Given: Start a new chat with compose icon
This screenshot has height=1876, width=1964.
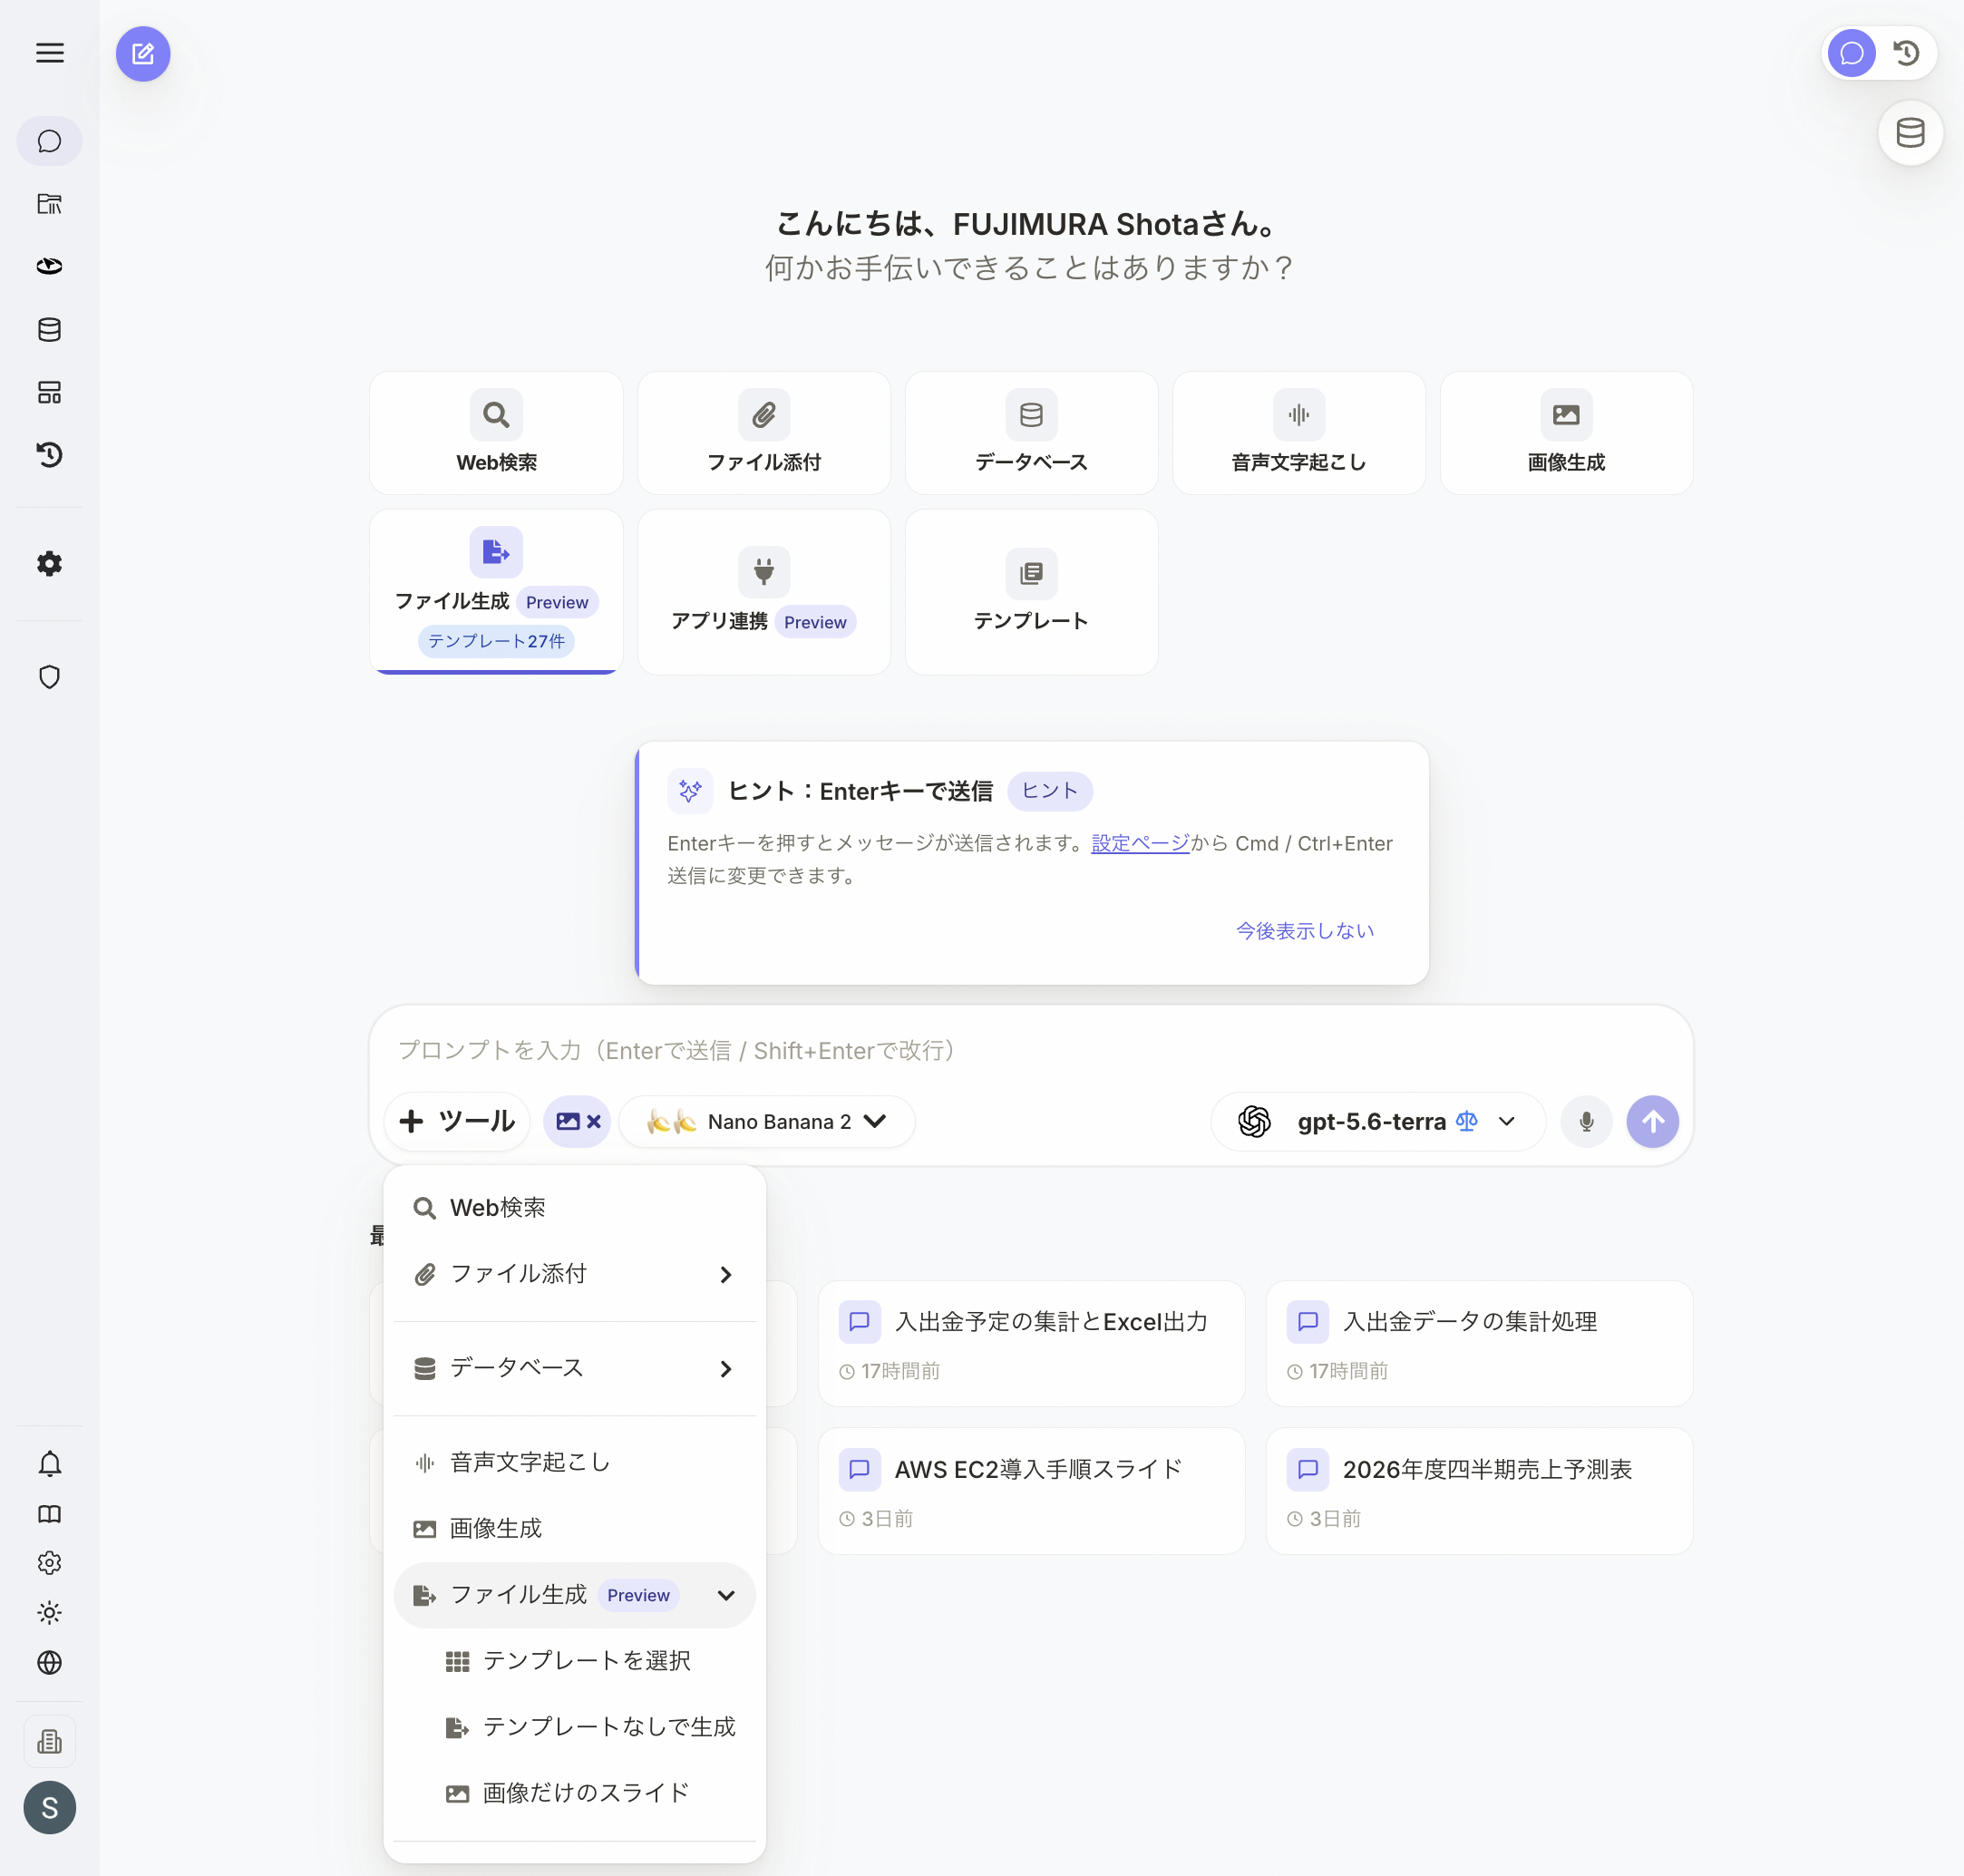Looking at the screenshot, I should coord(143,54).
